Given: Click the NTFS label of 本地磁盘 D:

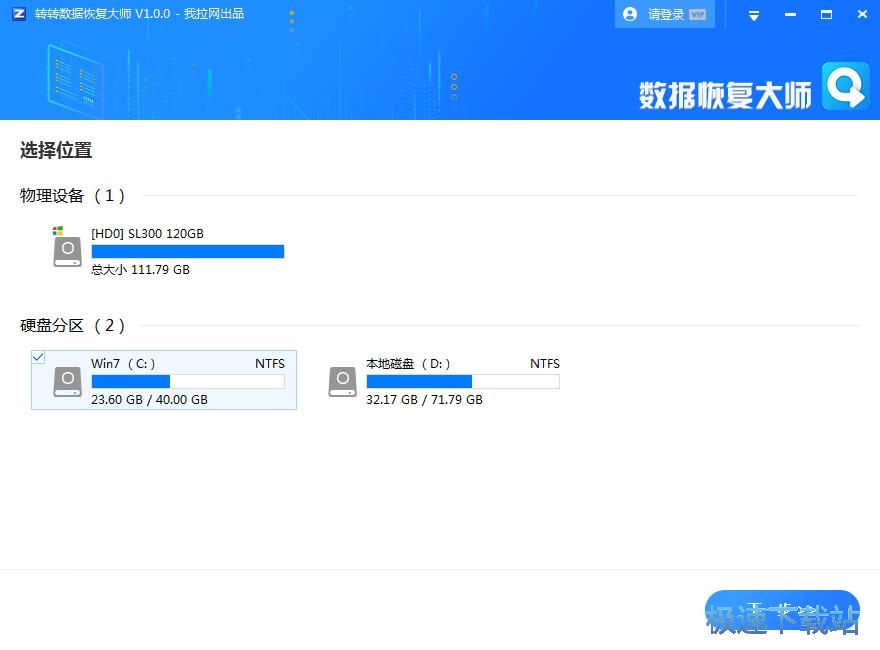Looking at the screenshot, I should [x=545, y=364].
